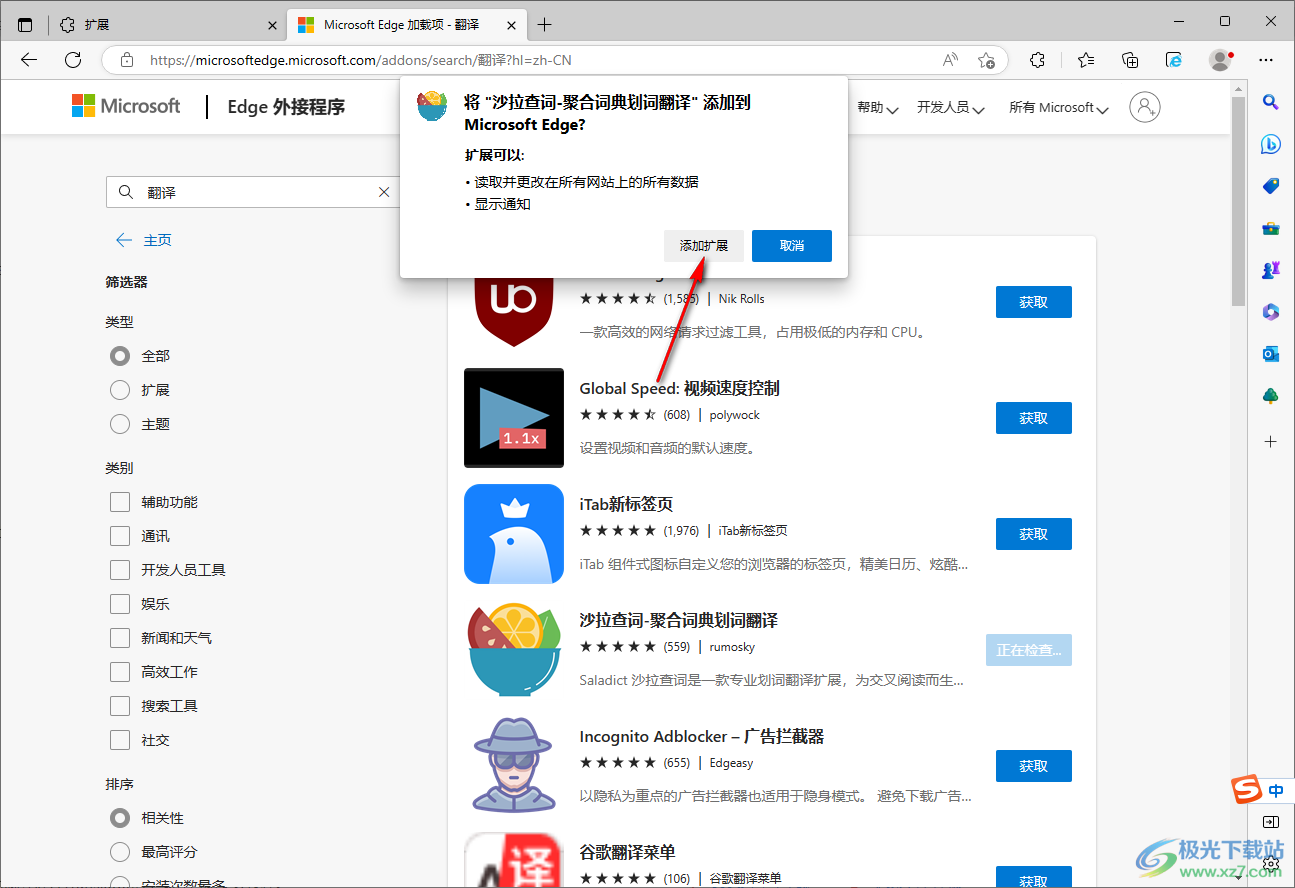Screen dimensions: 1295x888
Task: Select the 全部 type radio button
Action: point(120,356)
